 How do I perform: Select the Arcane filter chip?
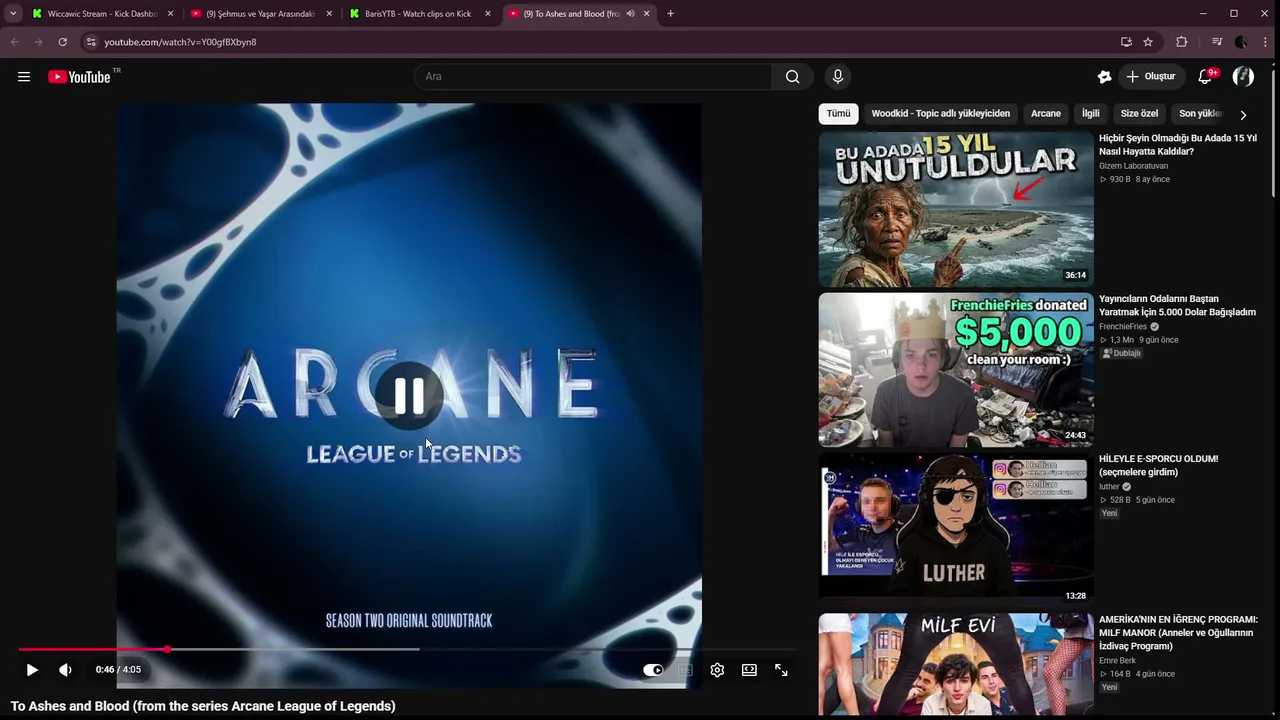(x=1046, y=114)
